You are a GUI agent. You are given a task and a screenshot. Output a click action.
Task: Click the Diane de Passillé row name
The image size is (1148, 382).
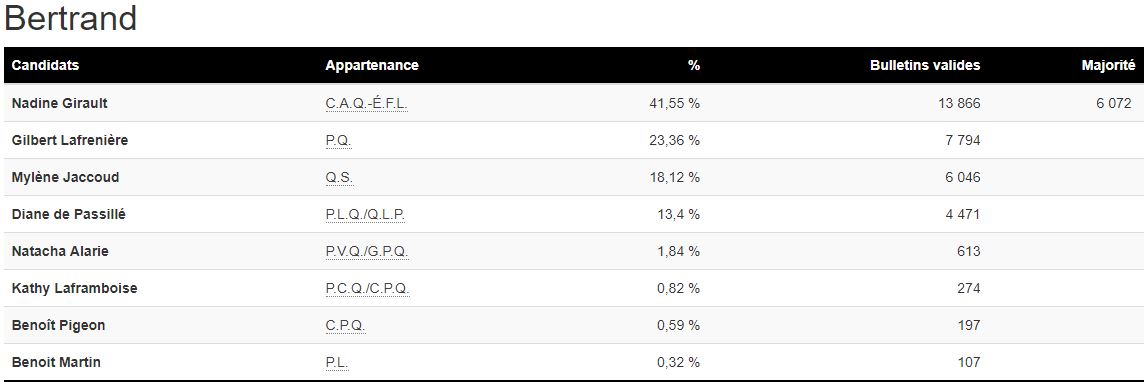pos(68,214)
